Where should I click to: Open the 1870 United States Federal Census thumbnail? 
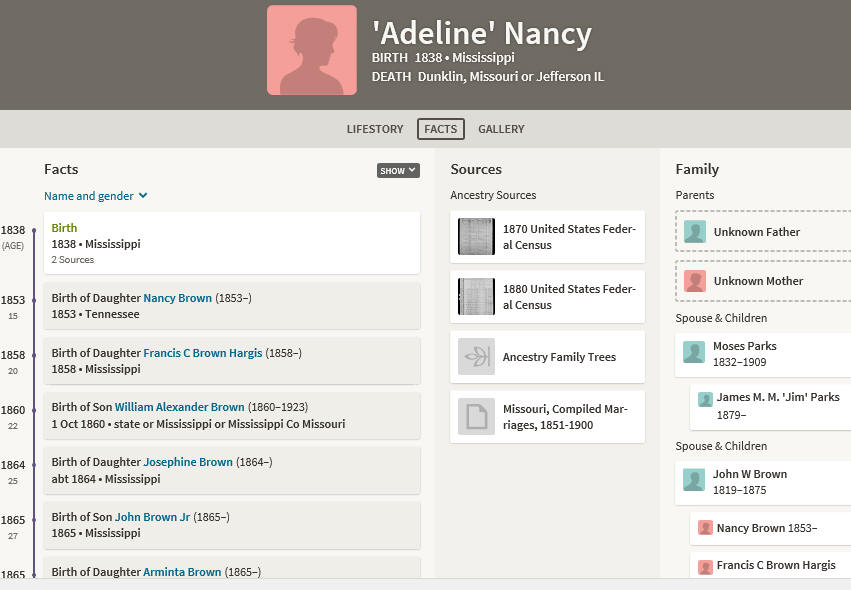476,237
